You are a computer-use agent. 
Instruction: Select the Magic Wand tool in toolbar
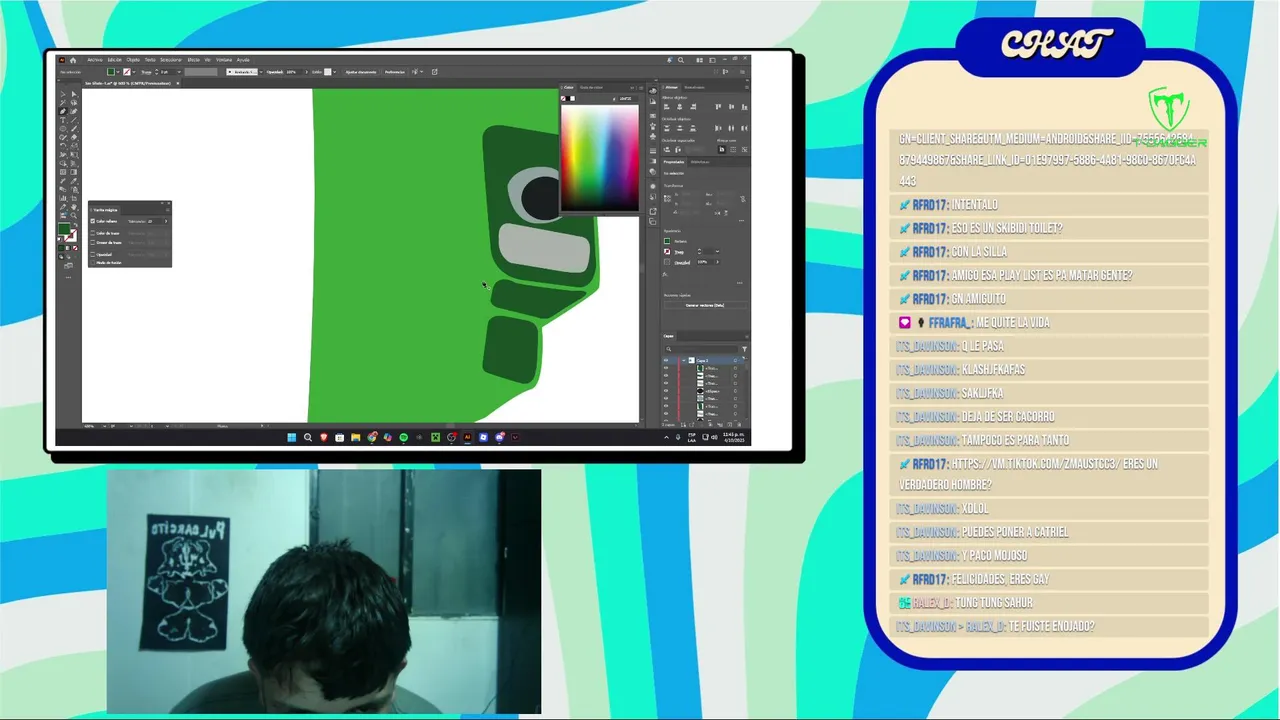(x=63, y=102)
